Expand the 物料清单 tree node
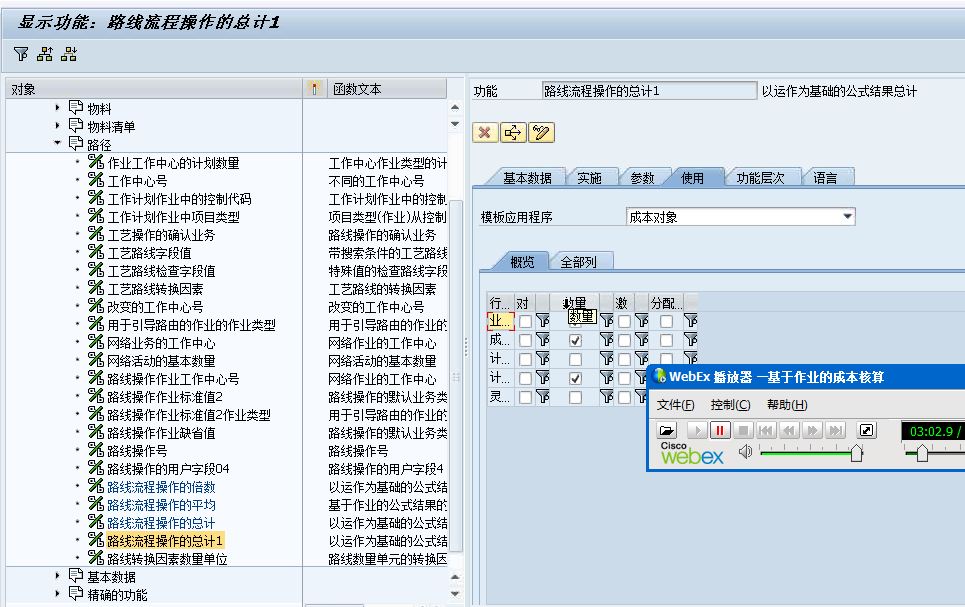 coord(58,127)
